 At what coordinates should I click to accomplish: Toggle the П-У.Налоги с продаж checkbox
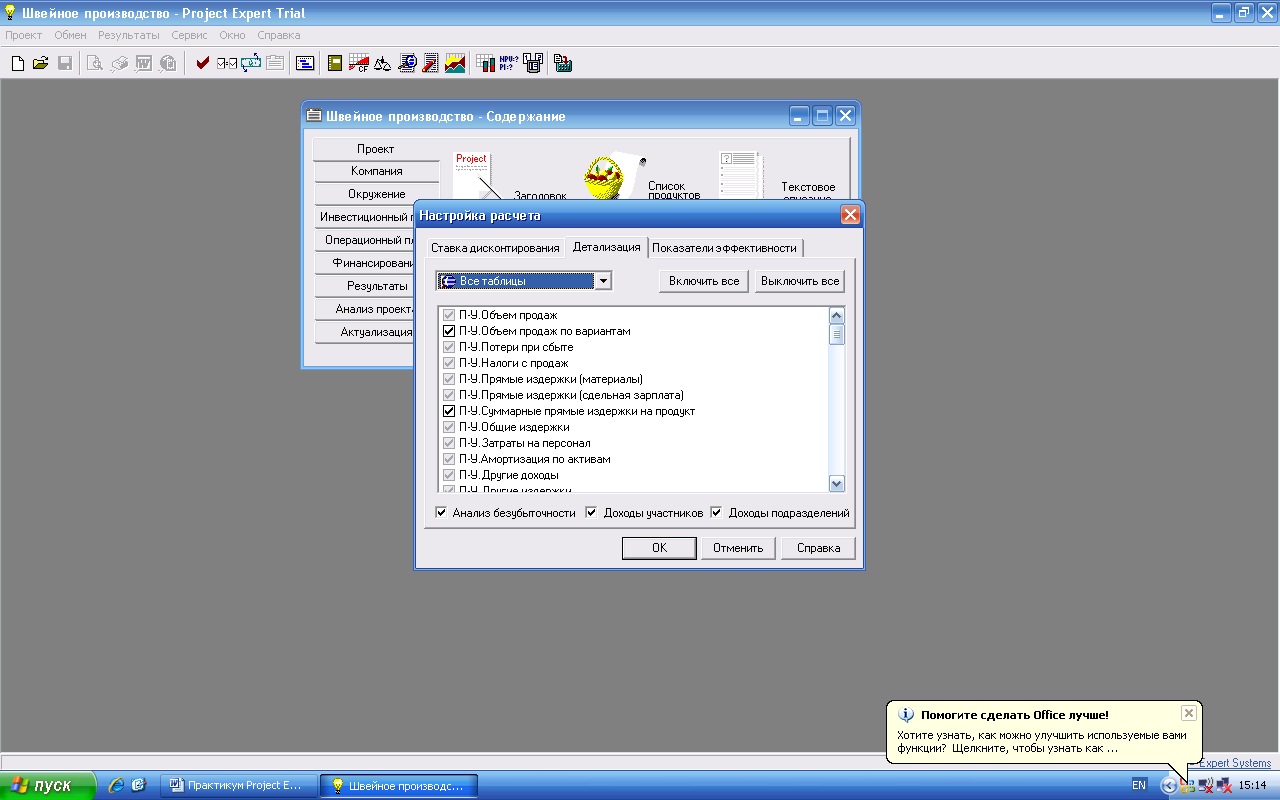pyautogui.click(x=449, y=363)
